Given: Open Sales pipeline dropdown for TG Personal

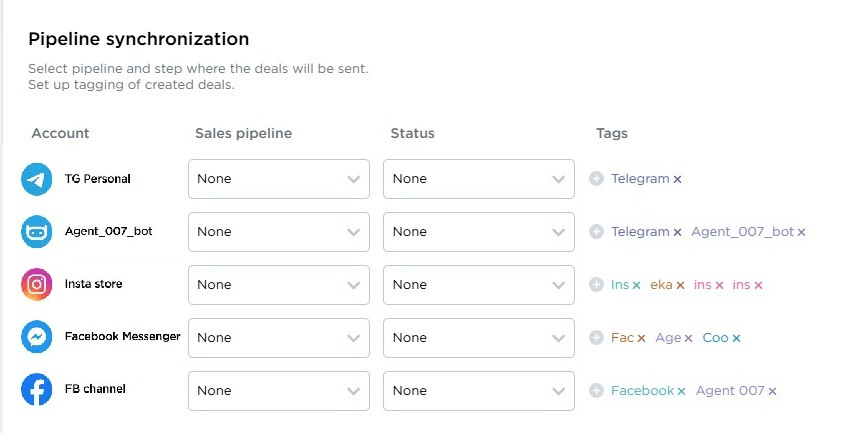Looking at the screenshot, I should pyautogui.click(x=278, y=179).
